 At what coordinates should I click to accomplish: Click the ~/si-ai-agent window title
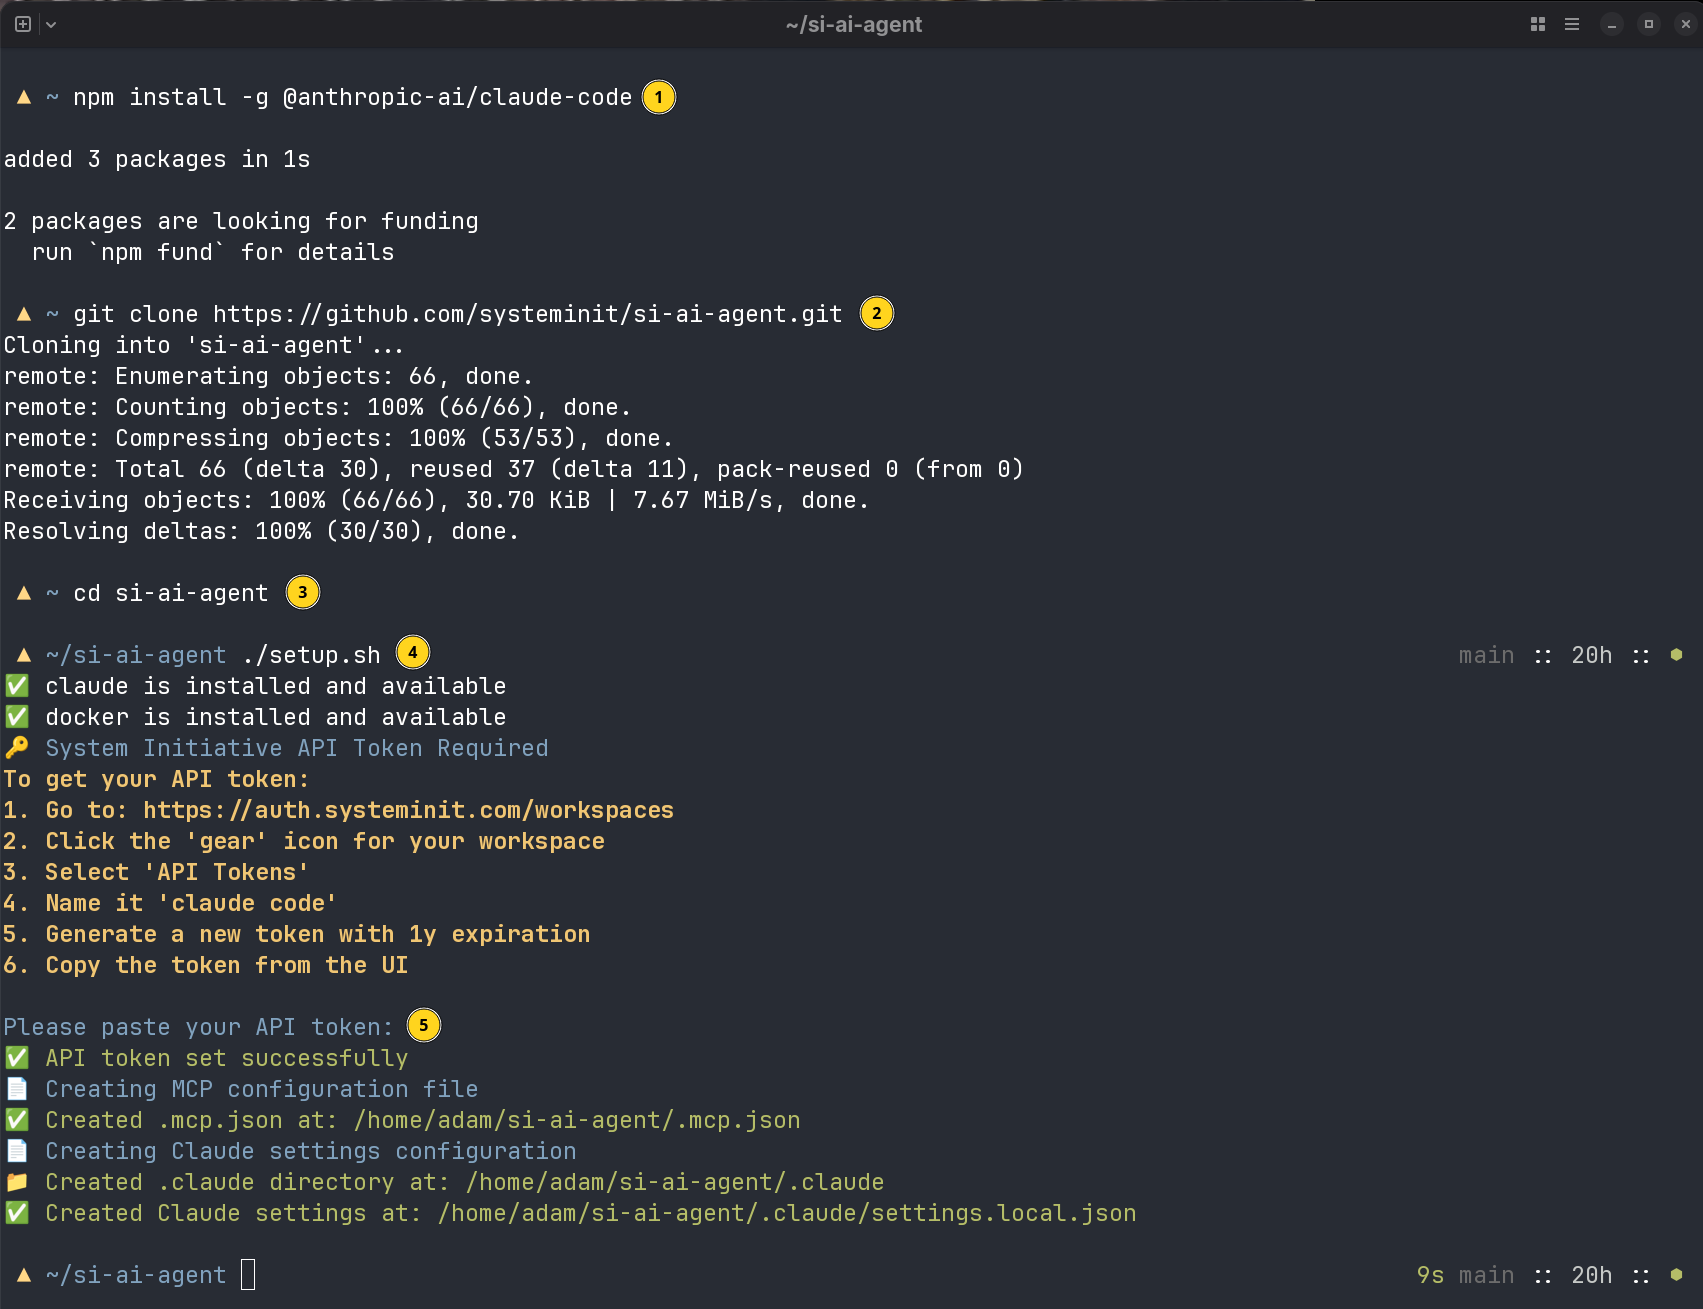coord(853,24)
